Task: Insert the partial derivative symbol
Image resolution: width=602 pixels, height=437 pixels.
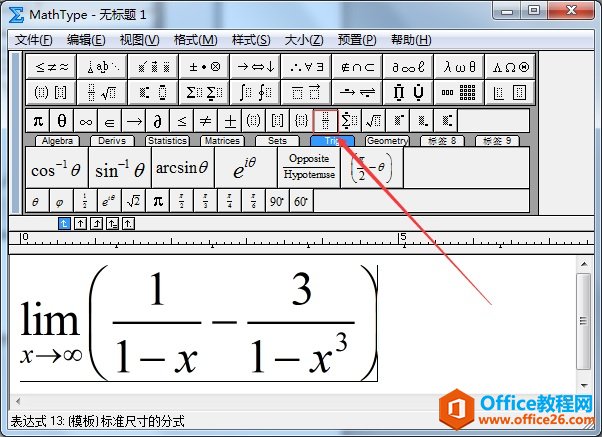Action: [x=157, y=121]
